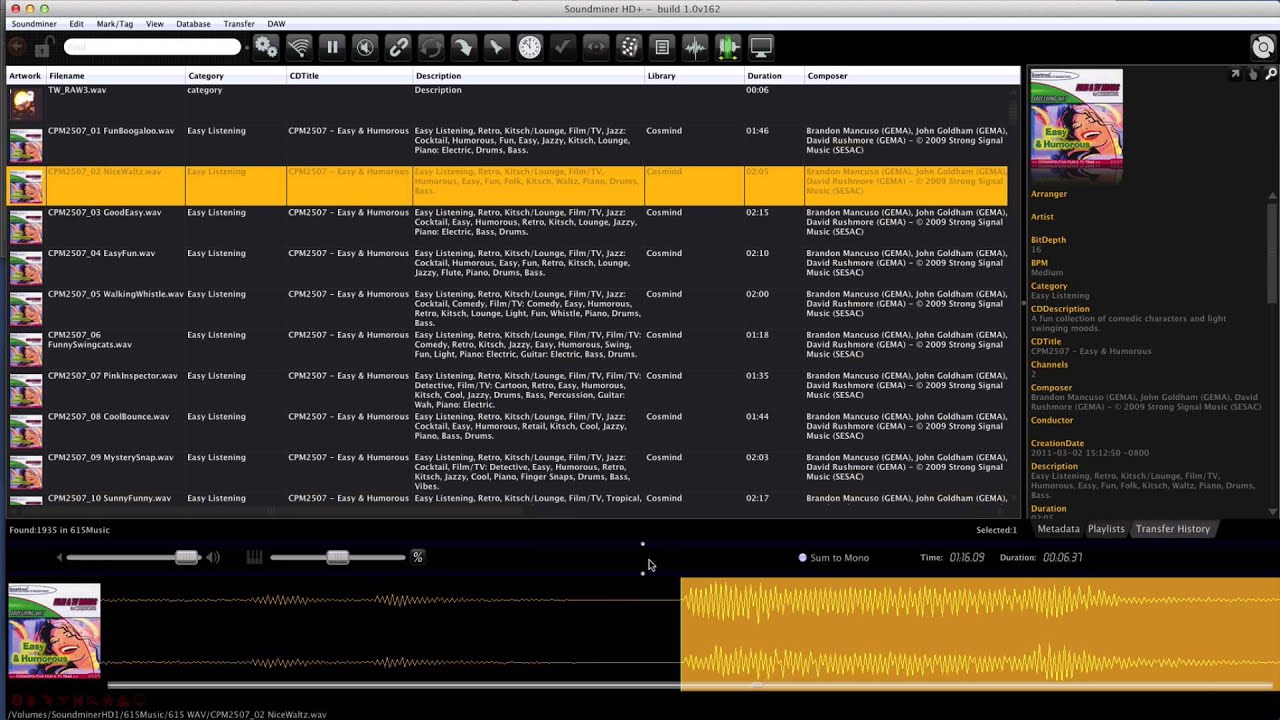The width and height of the screenshot is (1280, 720).
Task: Click the magnifier icon in metadata panel
Action: click(1271, 74)
